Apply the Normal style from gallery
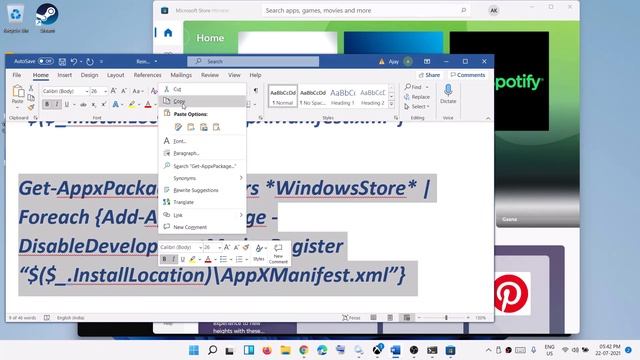This screenshot has height=360, width=640. point(283,96)
